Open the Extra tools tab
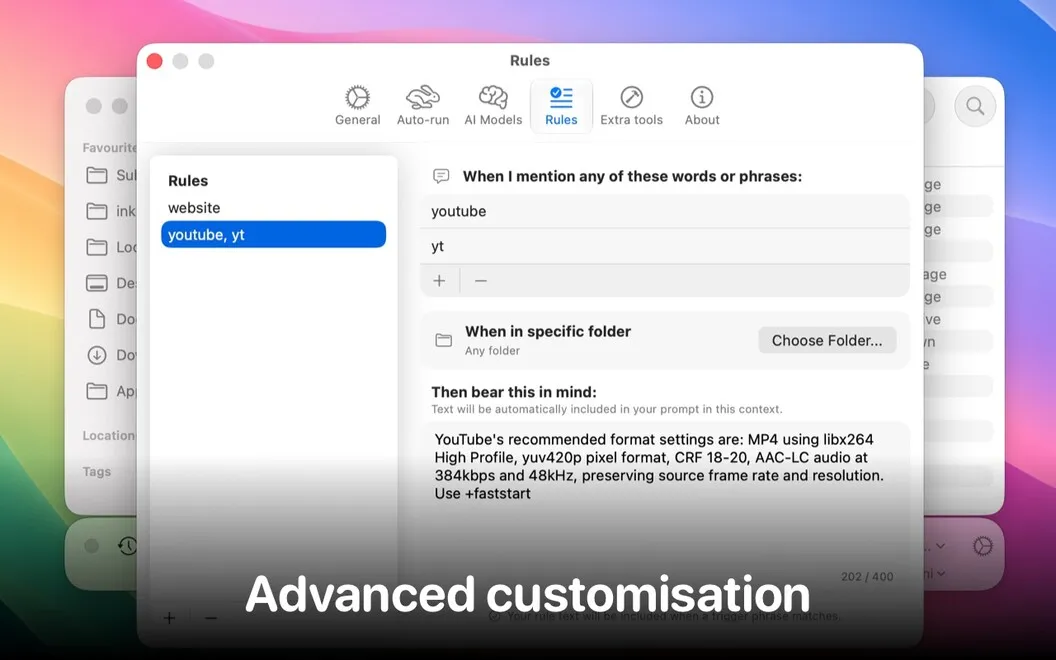Viewport: 1056px width, 660px height. click(x=631, y=106)
